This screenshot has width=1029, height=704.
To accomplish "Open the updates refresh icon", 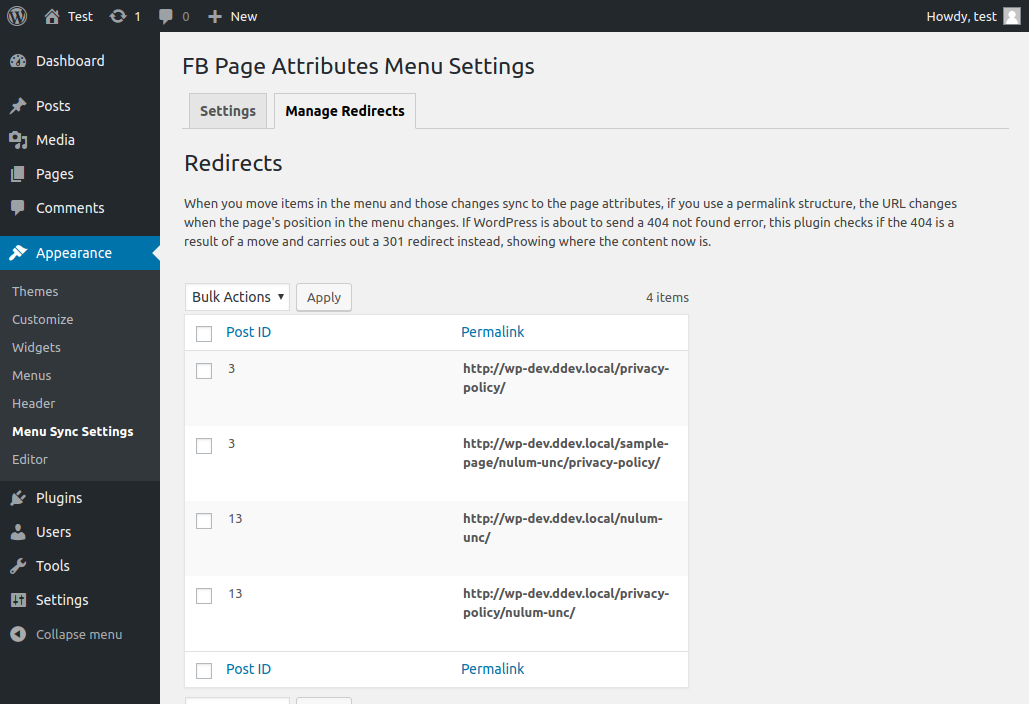I will click(x=118, y=16).
